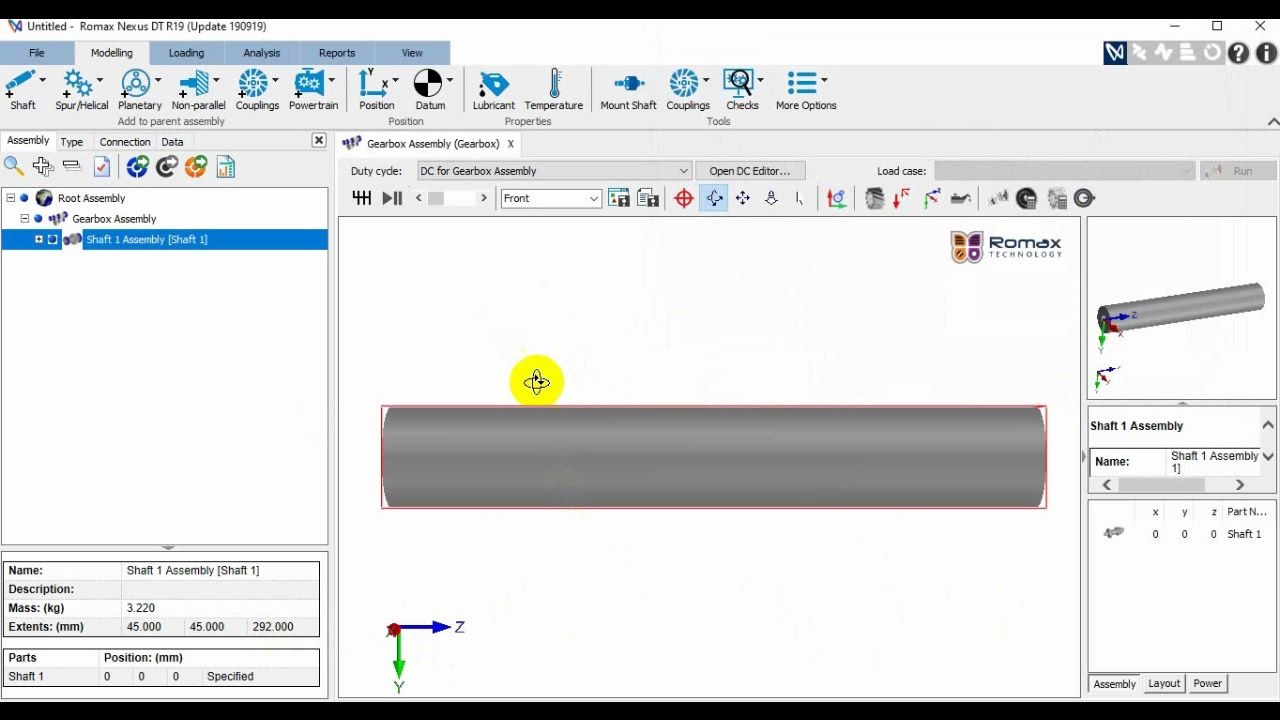Select the Mount Shaft tool
This screenshot has width=1280, height=720.
pyautogui.click(x=628, y=88)
